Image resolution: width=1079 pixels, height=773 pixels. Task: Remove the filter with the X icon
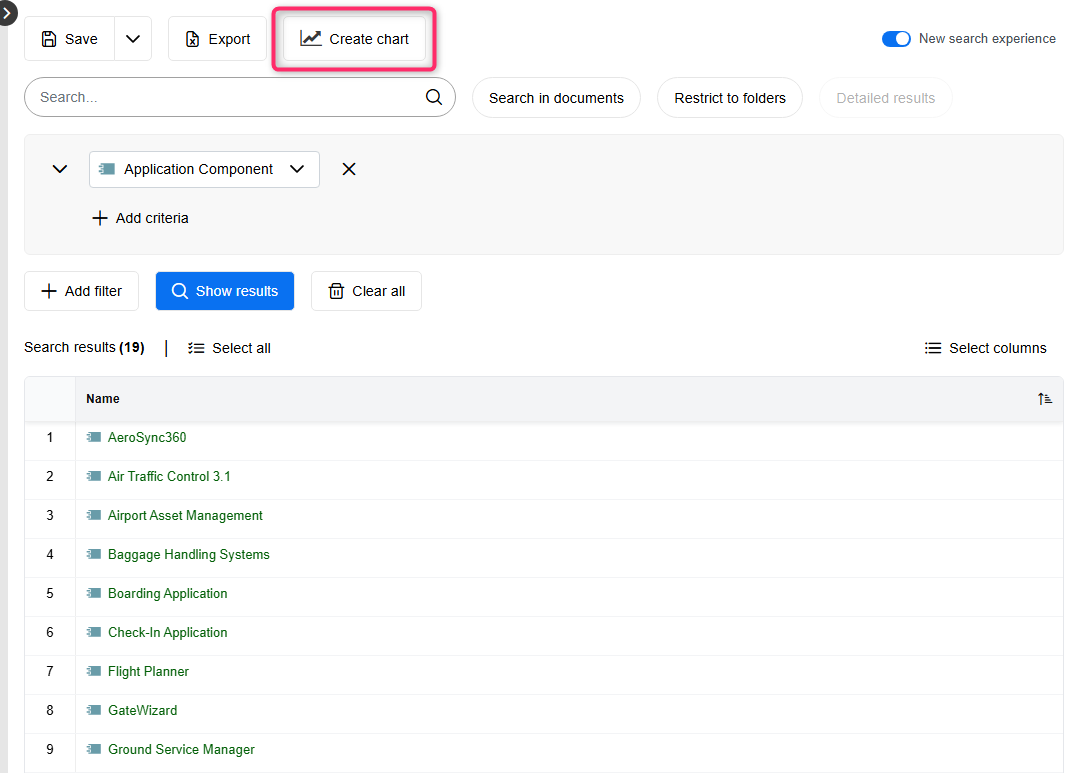point(348,169)
